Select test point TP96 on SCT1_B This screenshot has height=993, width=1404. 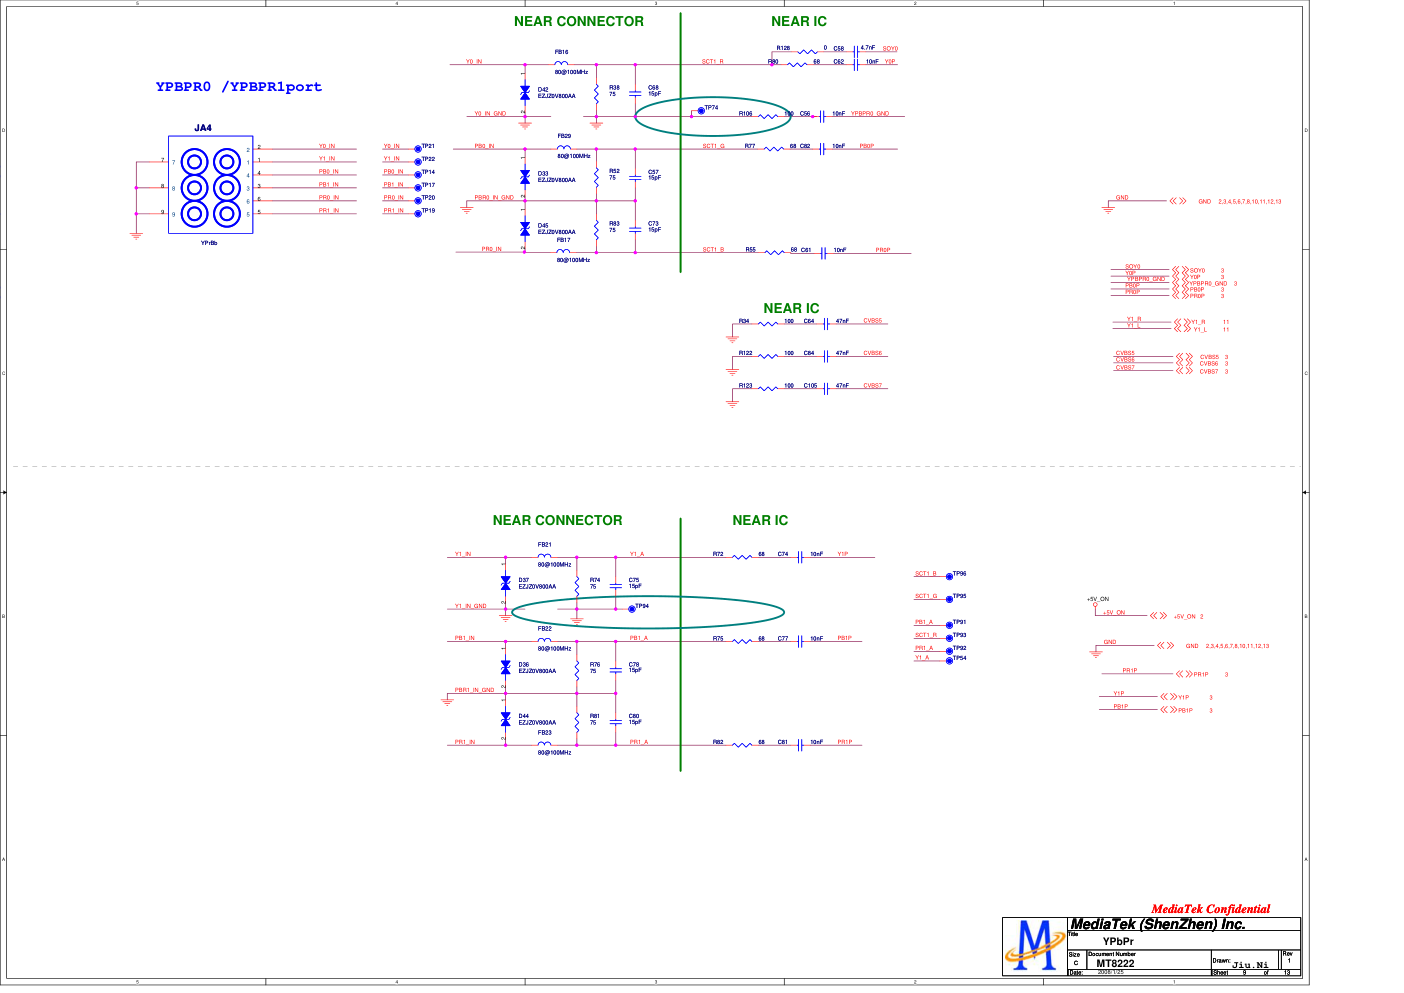click(x=949, y=576)
